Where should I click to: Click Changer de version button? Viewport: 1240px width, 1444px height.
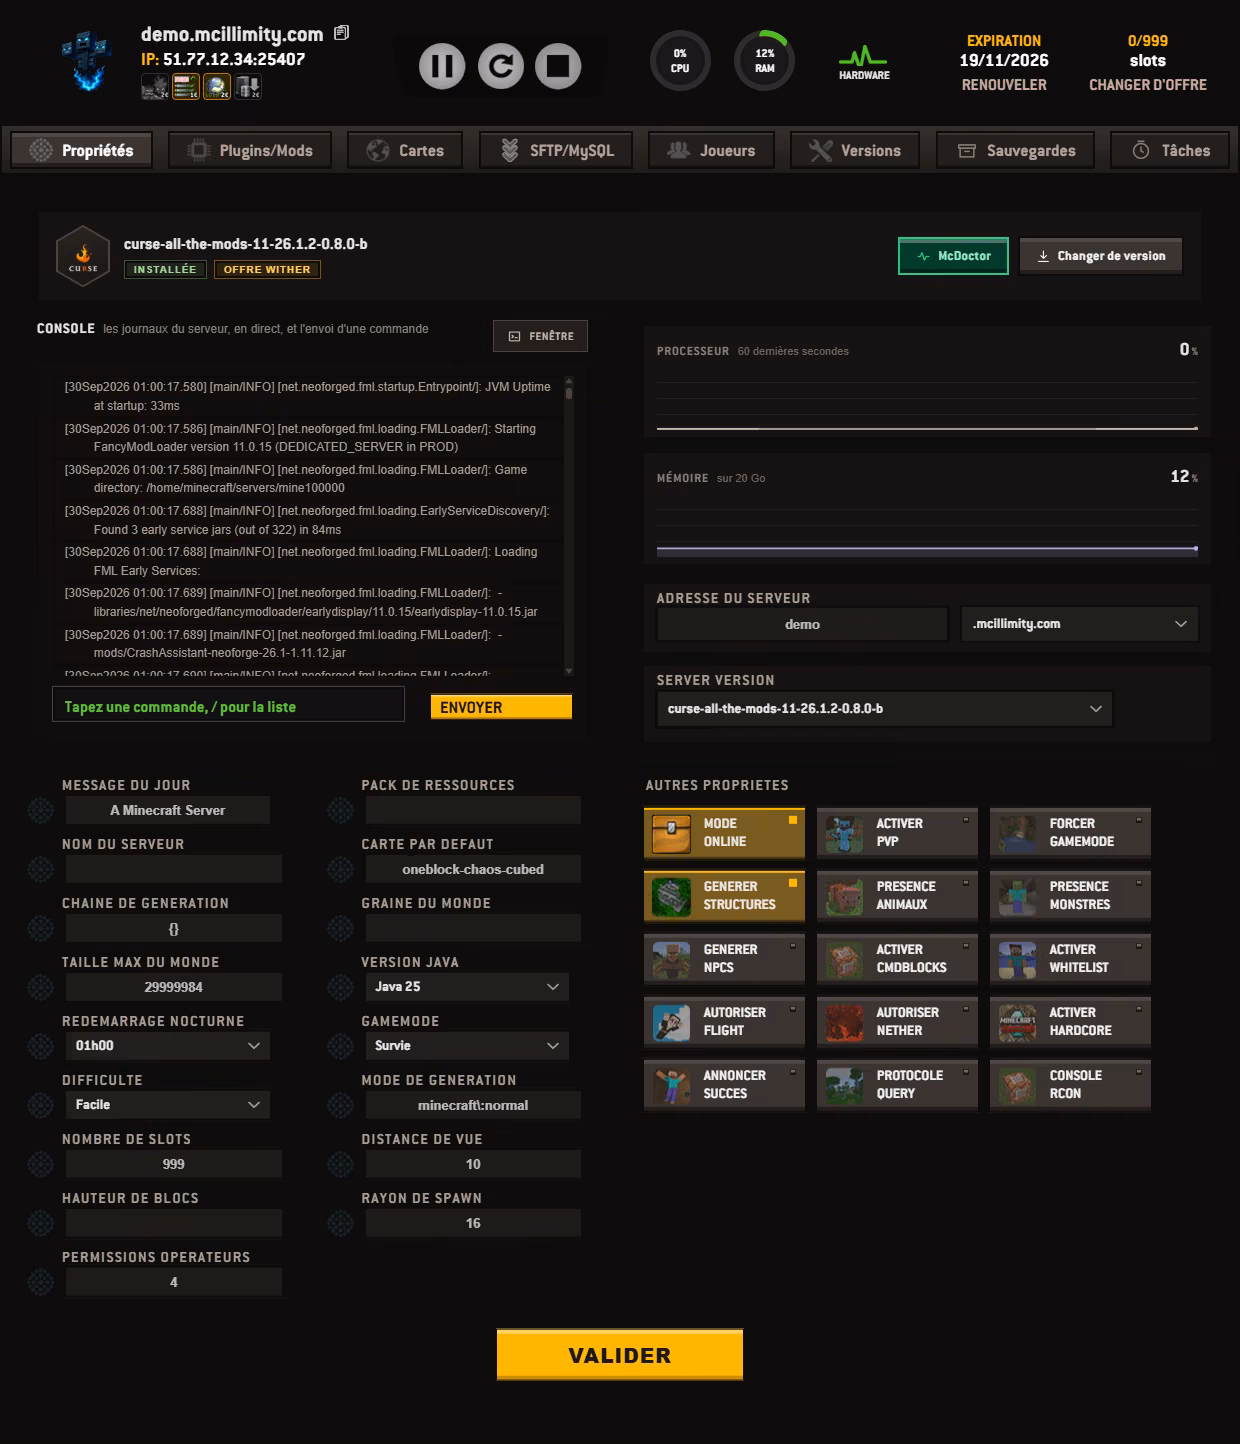coord(1101,256)
